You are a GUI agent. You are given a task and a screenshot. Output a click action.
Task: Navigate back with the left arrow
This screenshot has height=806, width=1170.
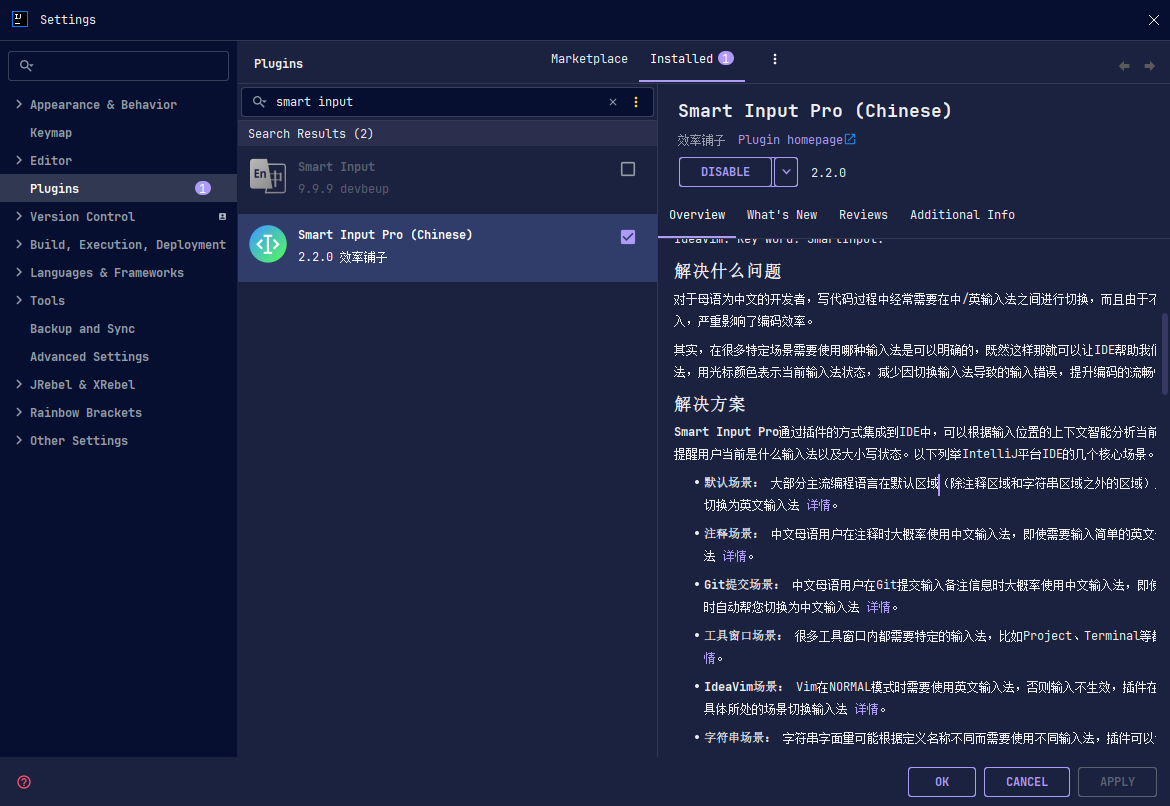point(1124,66)
